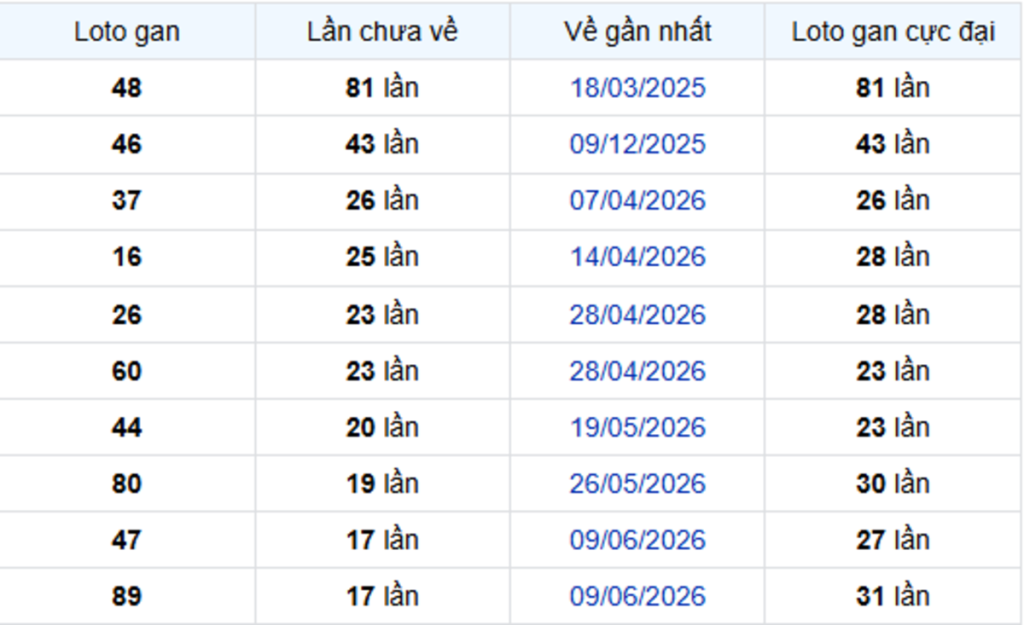1024x625 pixels.
Task: Click "43 lần" under Lần chưa về for loto 46
Action: click(382, 144)
